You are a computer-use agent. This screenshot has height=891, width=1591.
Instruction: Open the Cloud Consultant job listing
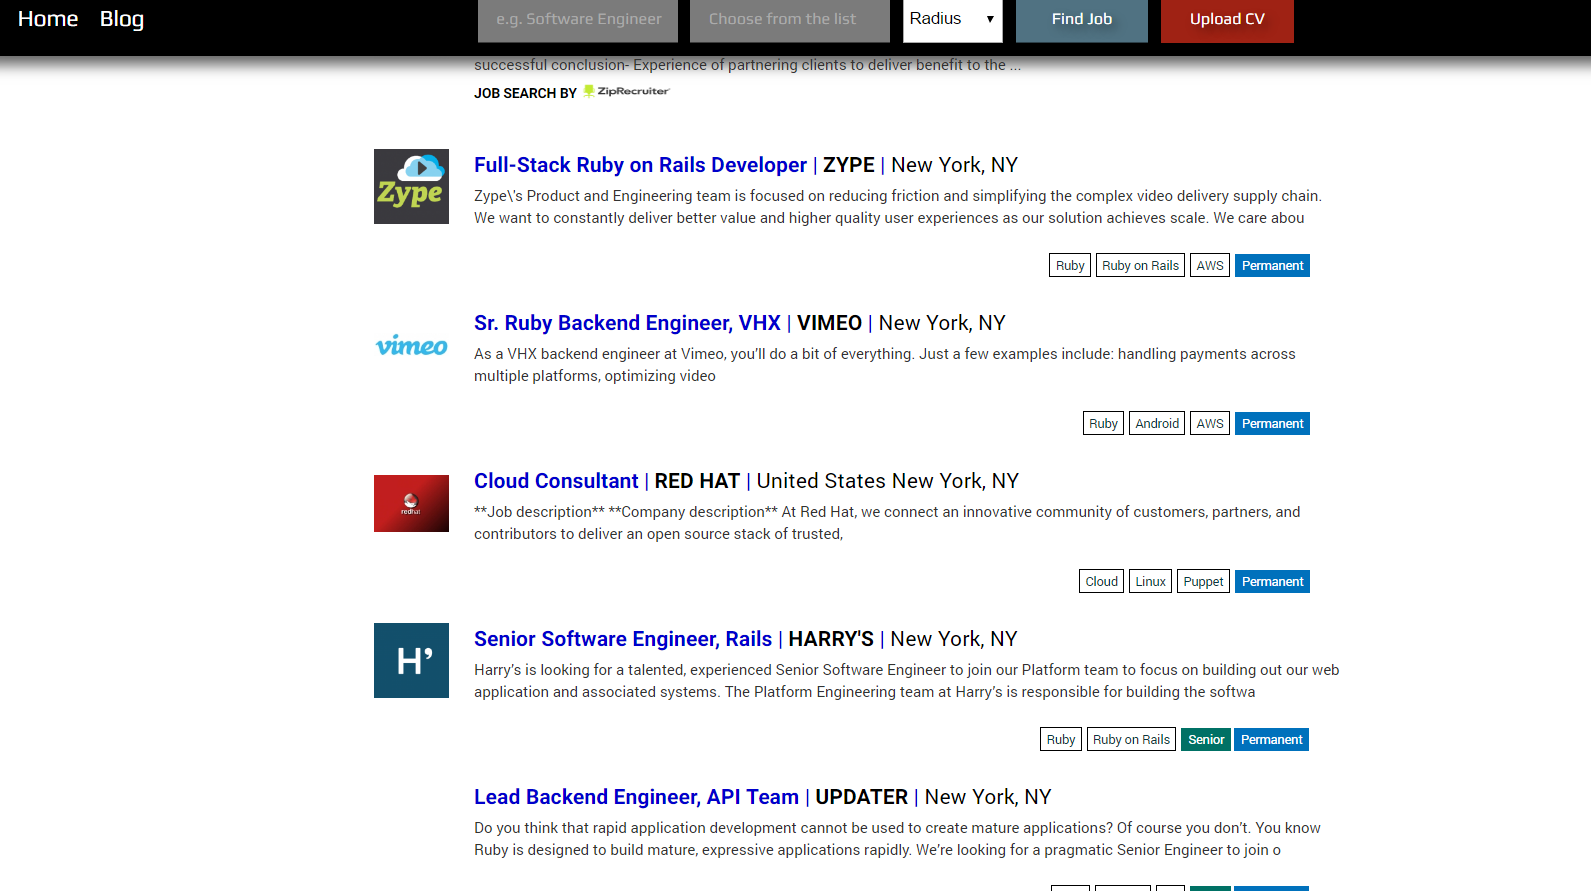pyautogui.click(x=556, y=481)
